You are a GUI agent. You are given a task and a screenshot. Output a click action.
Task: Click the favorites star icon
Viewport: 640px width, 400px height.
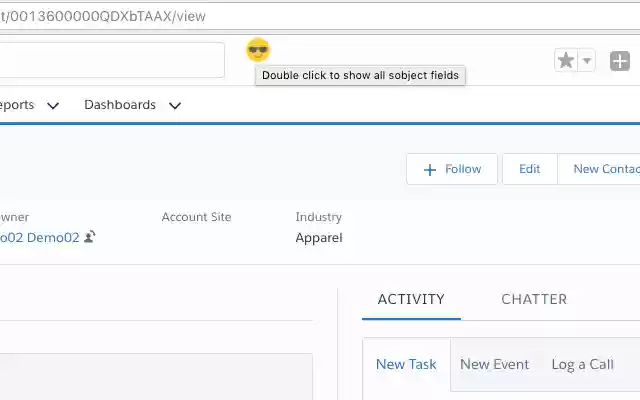566,60
